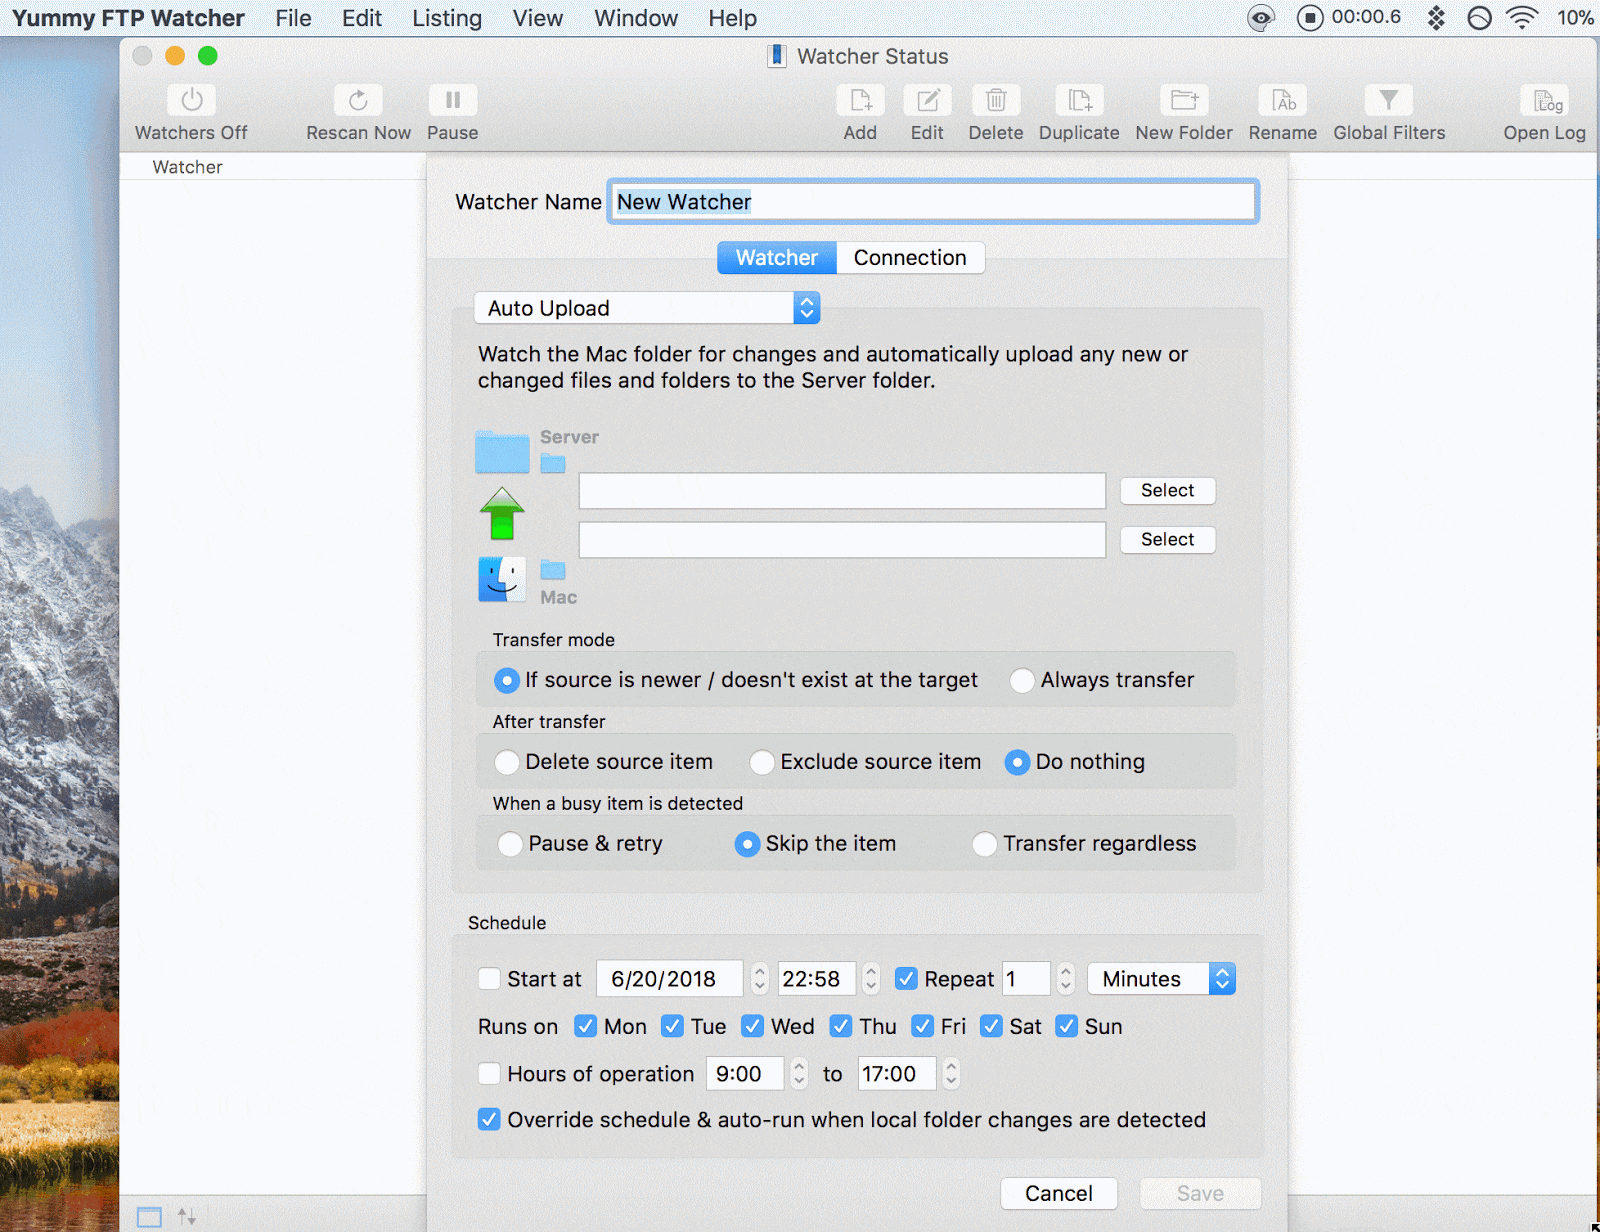Click the Dropbox icon in menu bar
Viewport: 1600px width, 1232px height.
coord(1436,18)
